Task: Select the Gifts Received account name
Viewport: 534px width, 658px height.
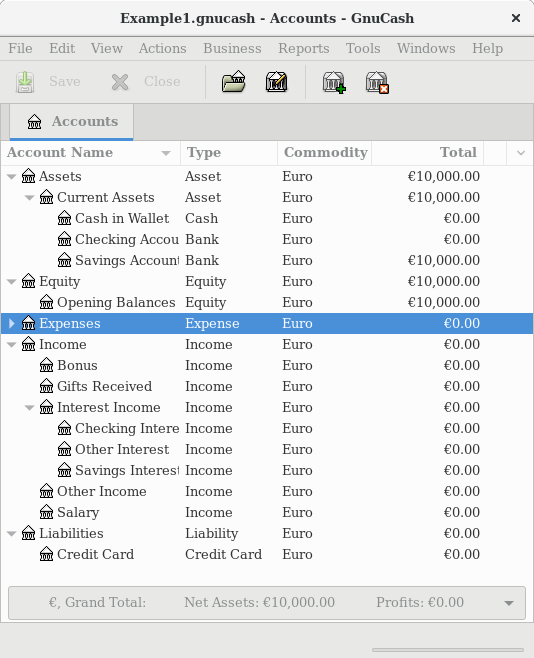Action: [x=104, y=386]
